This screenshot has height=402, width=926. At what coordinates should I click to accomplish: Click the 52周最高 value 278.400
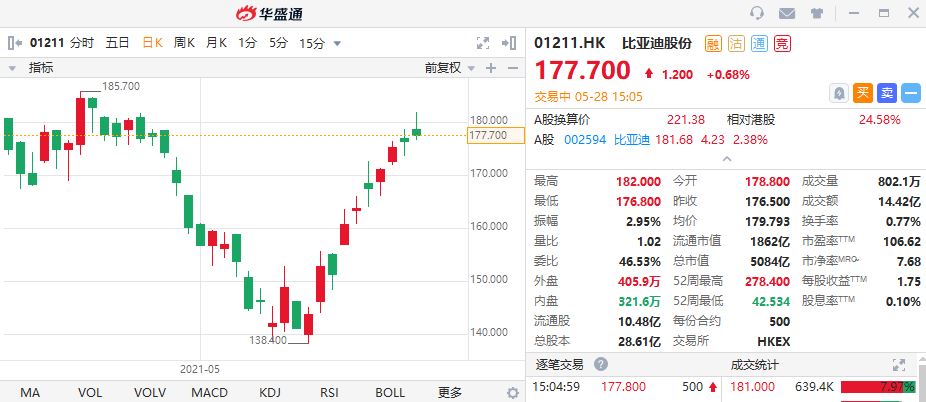[768, 281]
